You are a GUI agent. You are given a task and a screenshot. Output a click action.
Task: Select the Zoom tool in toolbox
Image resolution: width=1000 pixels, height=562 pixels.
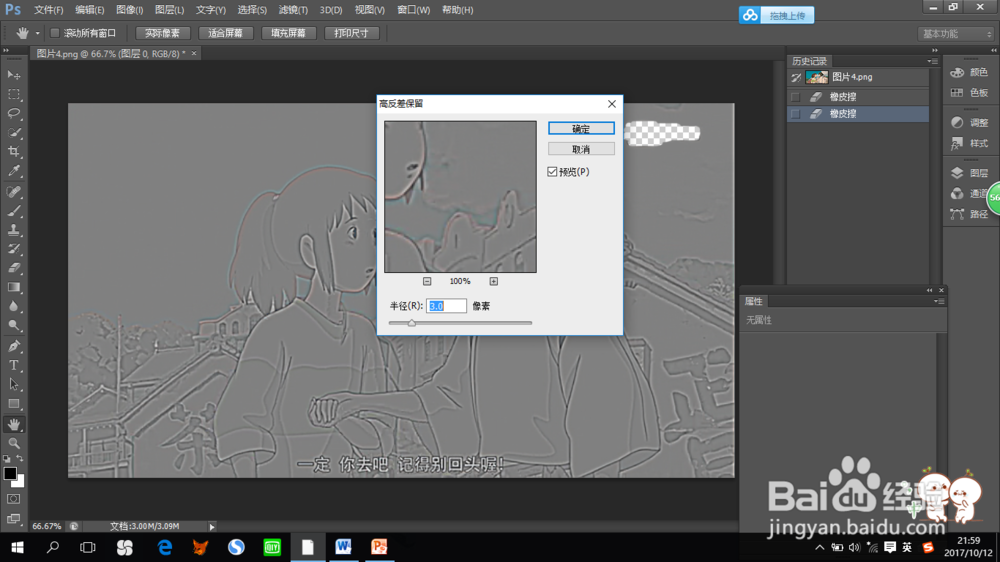14,443
